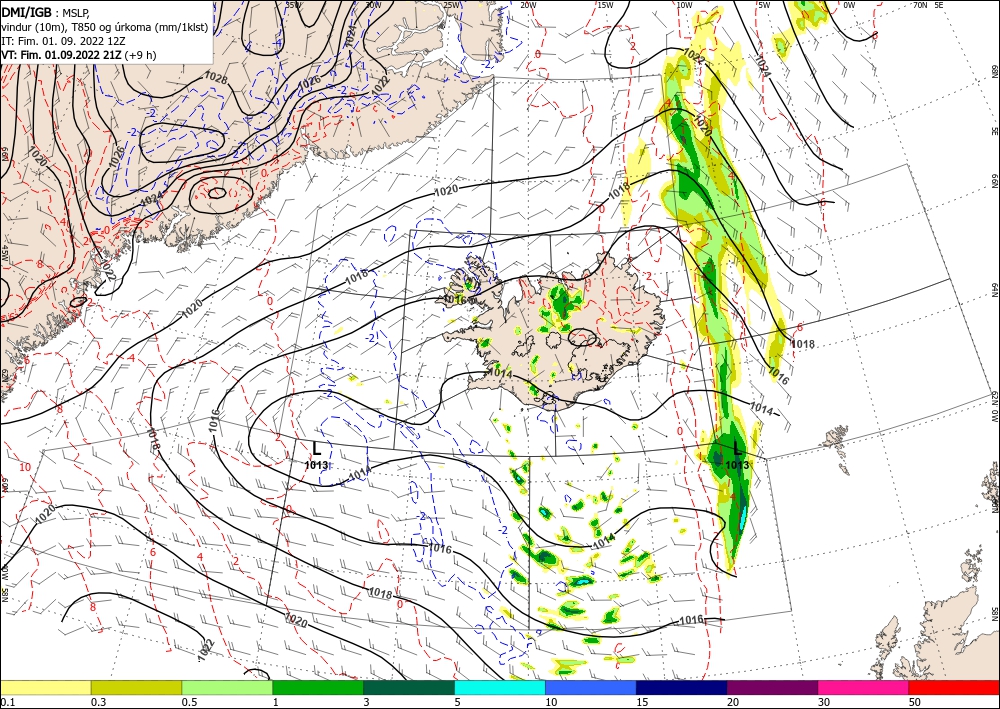Click the '35W' longitude label
Image resolution: width=1000 pixels, height=709 pixels.
[x=293, y=5]
